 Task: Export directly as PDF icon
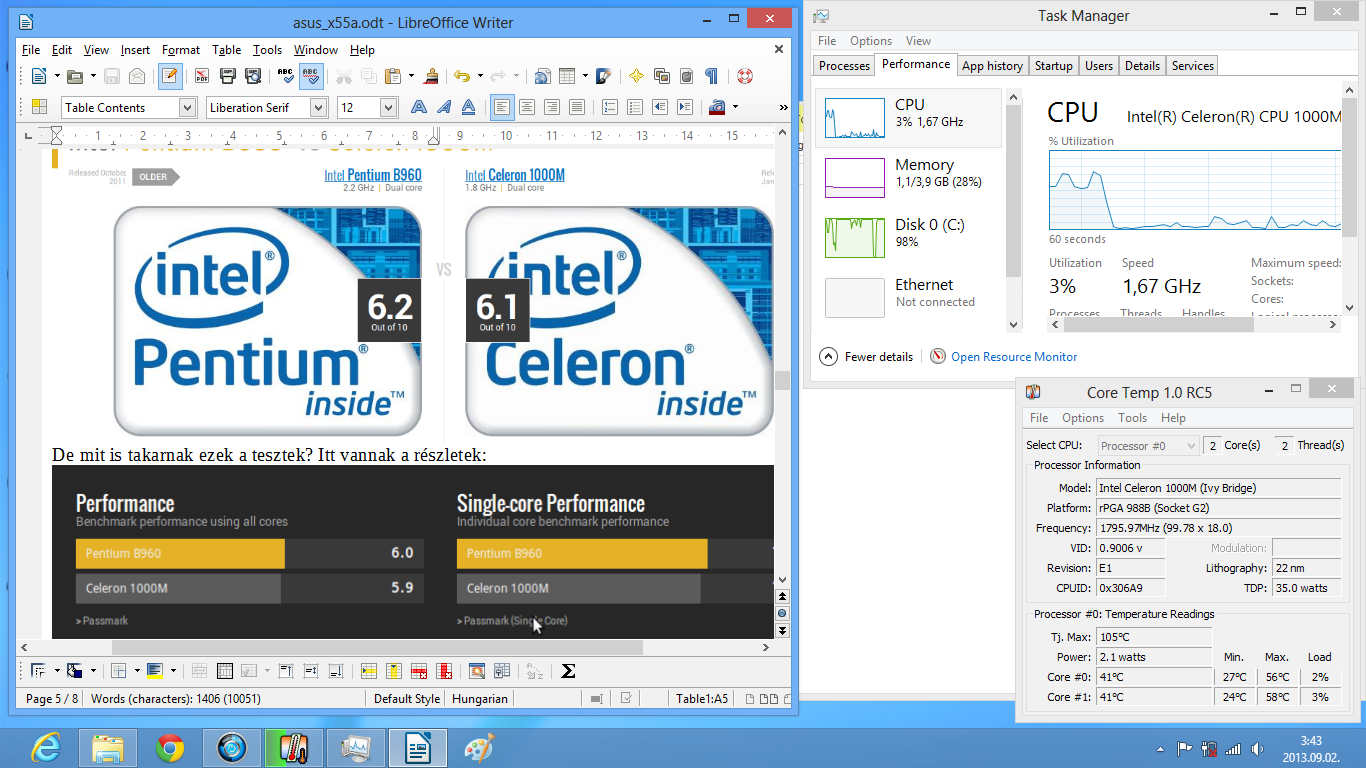[x=202, y=76]
